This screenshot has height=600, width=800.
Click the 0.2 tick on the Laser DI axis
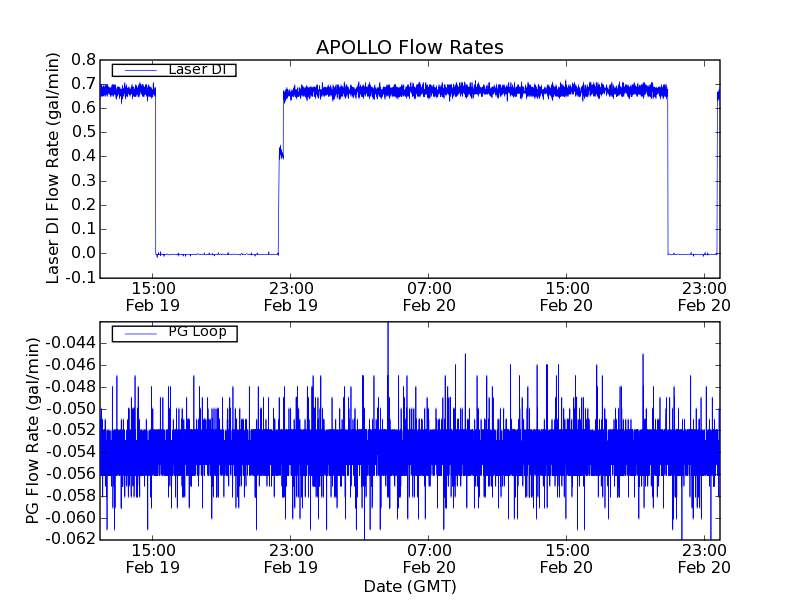pos(84,205)
